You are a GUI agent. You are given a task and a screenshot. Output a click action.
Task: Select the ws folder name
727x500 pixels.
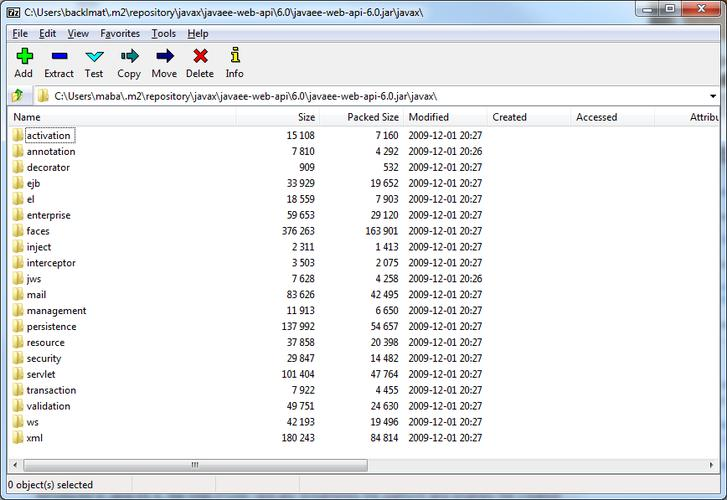32,422
